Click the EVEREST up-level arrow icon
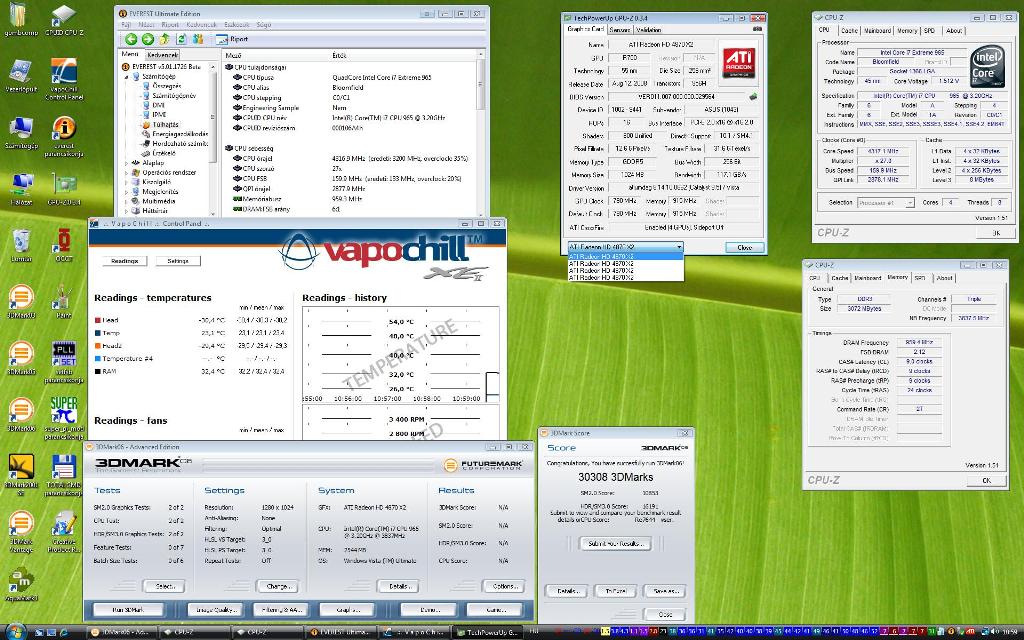 [165, 39]
